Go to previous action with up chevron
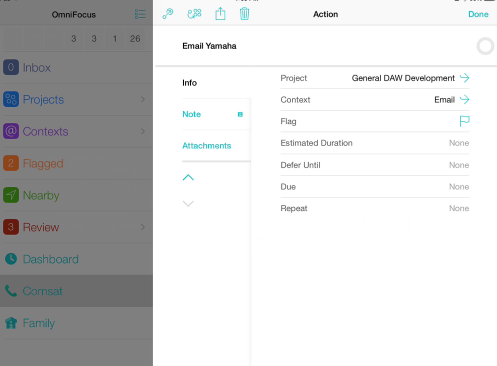The width and height of the screenshot is (497, 366). pos(188,177)
